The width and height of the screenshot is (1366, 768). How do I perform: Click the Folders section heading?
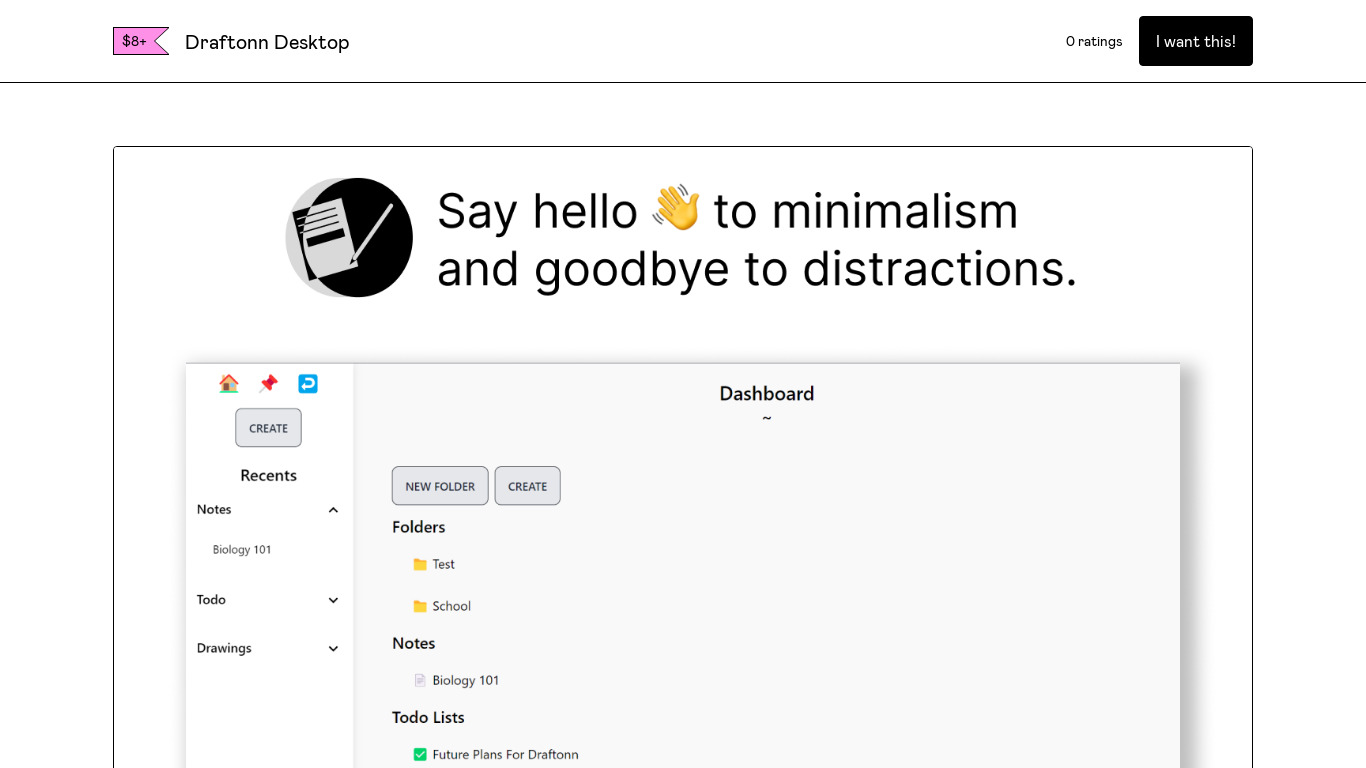click(419, 527)
